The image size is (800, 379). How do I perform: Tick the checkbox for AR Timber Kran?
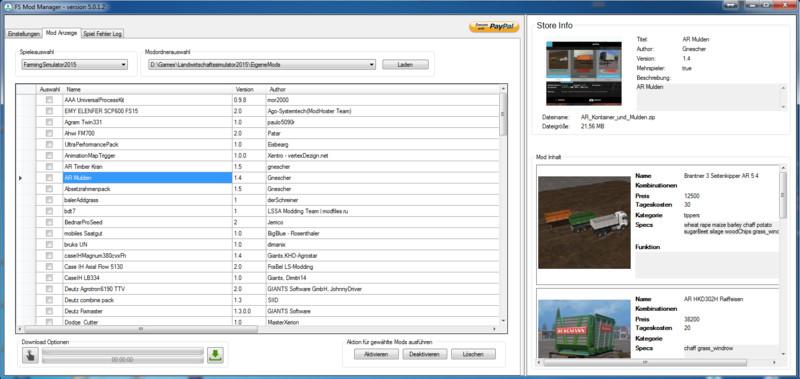(49, 166)
